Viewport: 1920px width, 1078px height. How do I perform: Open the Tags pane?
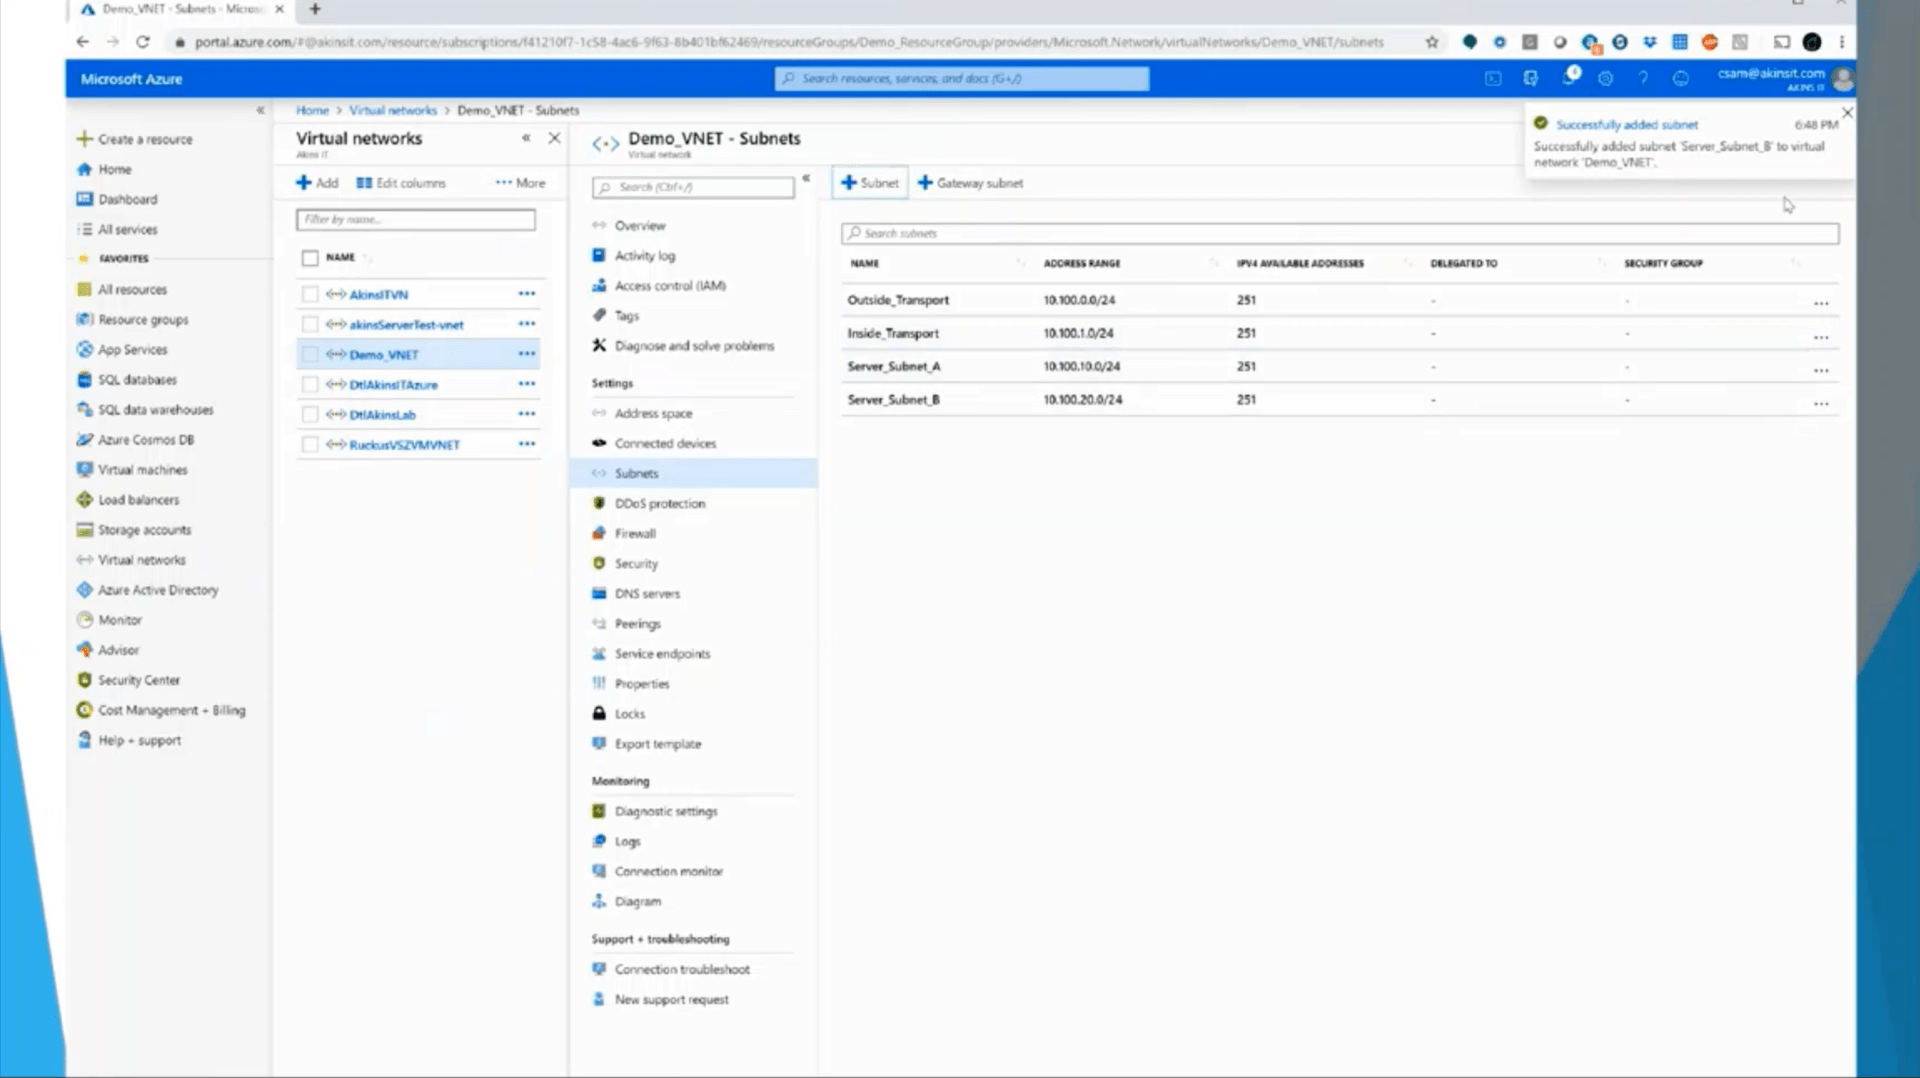(x=627, y=315)
